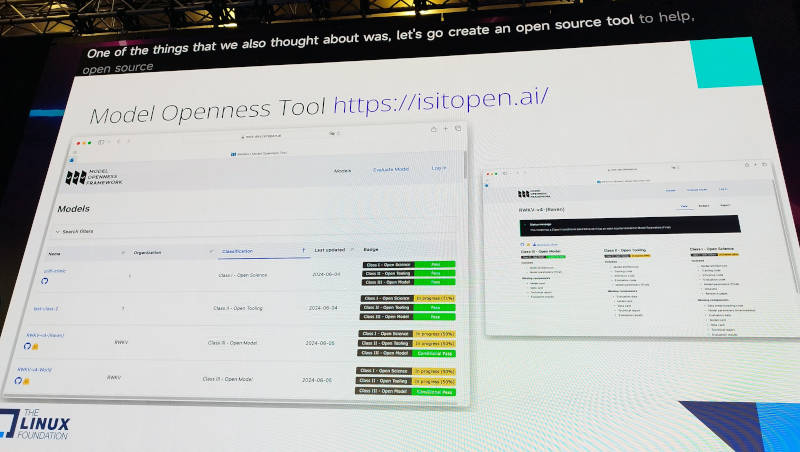This screenshot has width=800, height=452.
Task: Click the black status message banner
Action: 630,225
